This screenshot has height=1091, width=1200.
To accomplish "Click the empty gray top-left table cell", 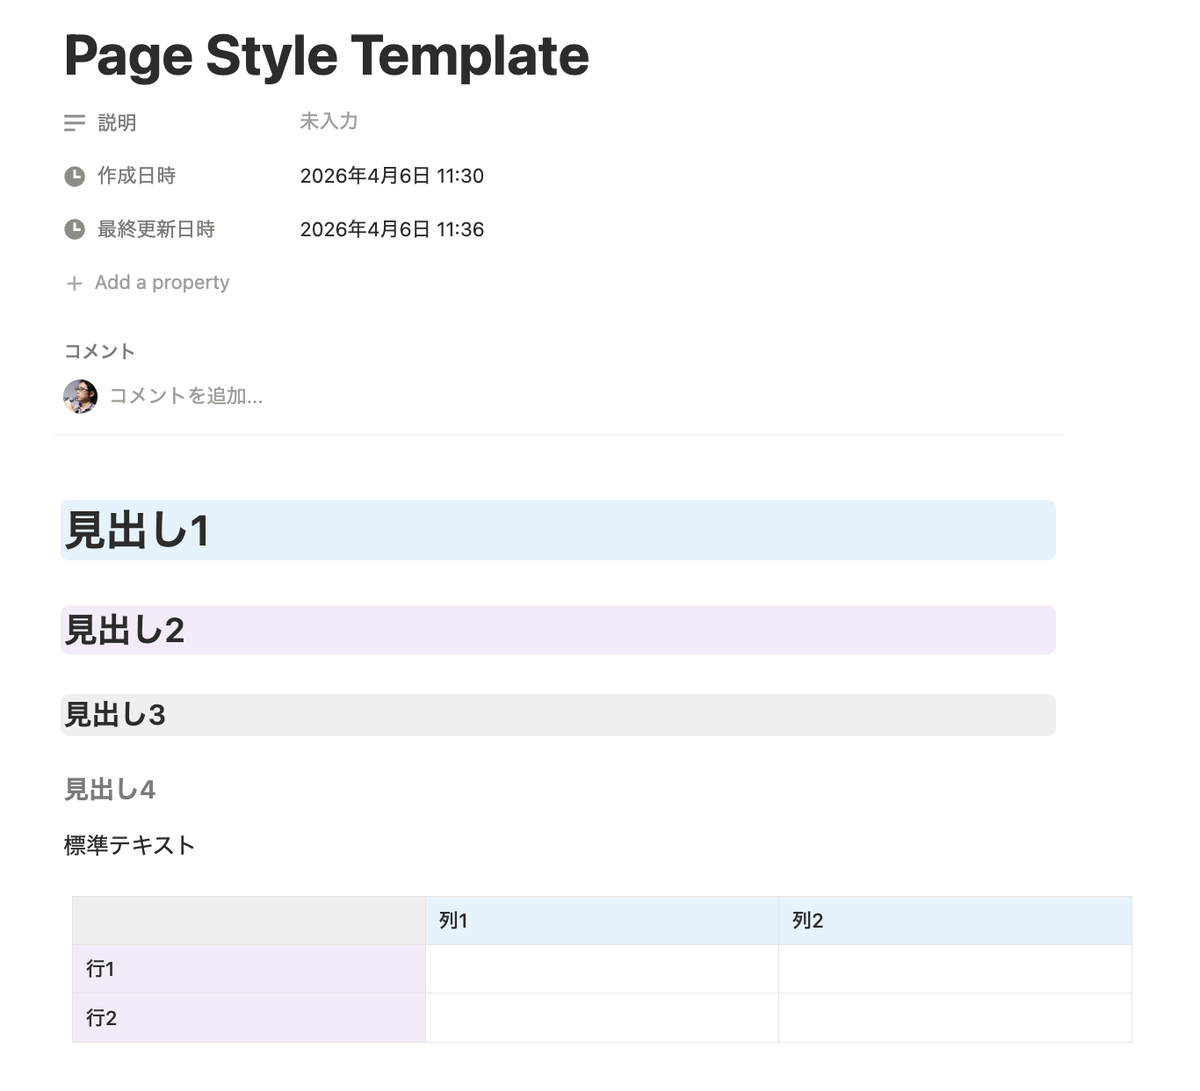I will pyautogui.click(x=249, y=921).
